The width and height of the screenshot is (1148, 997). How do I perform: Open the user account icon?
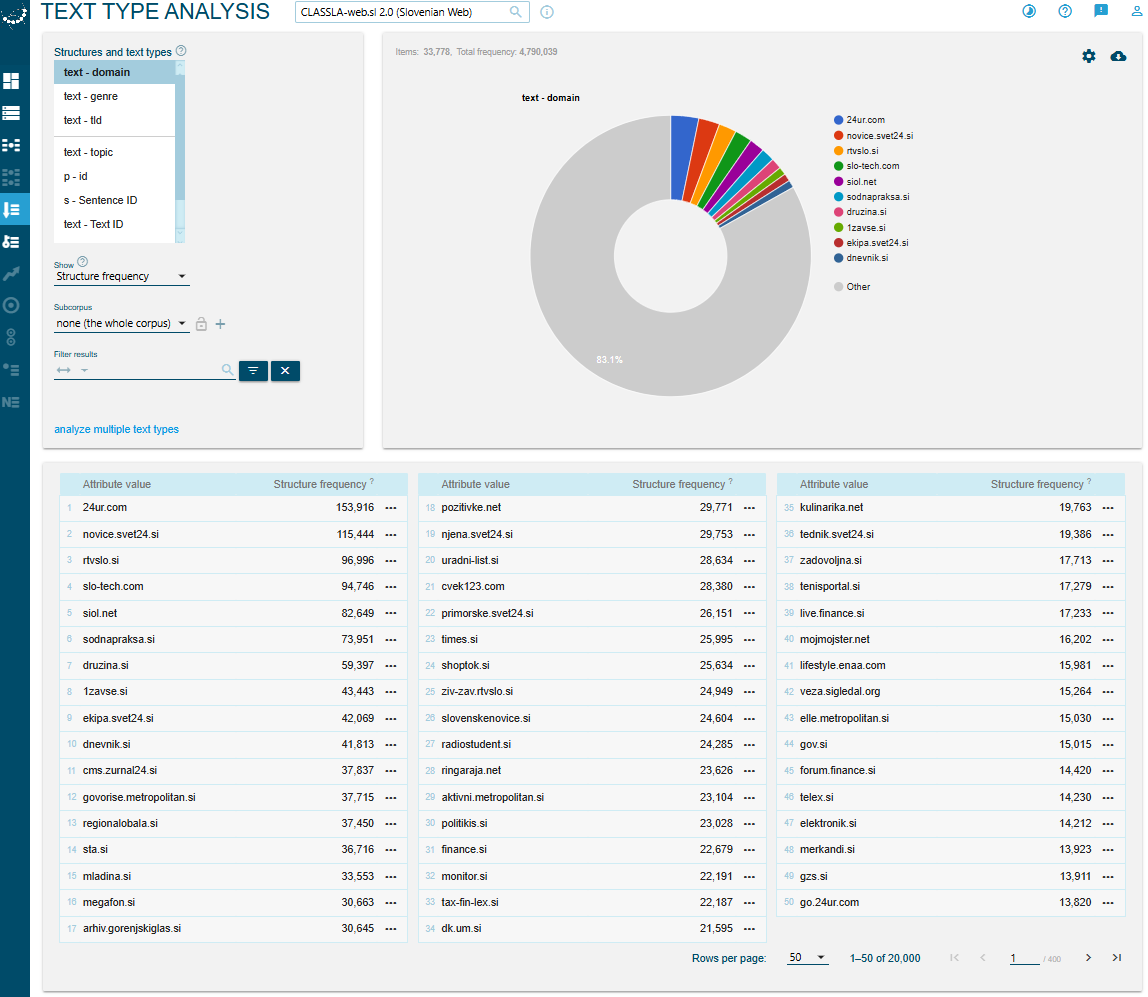point(1138,11)
